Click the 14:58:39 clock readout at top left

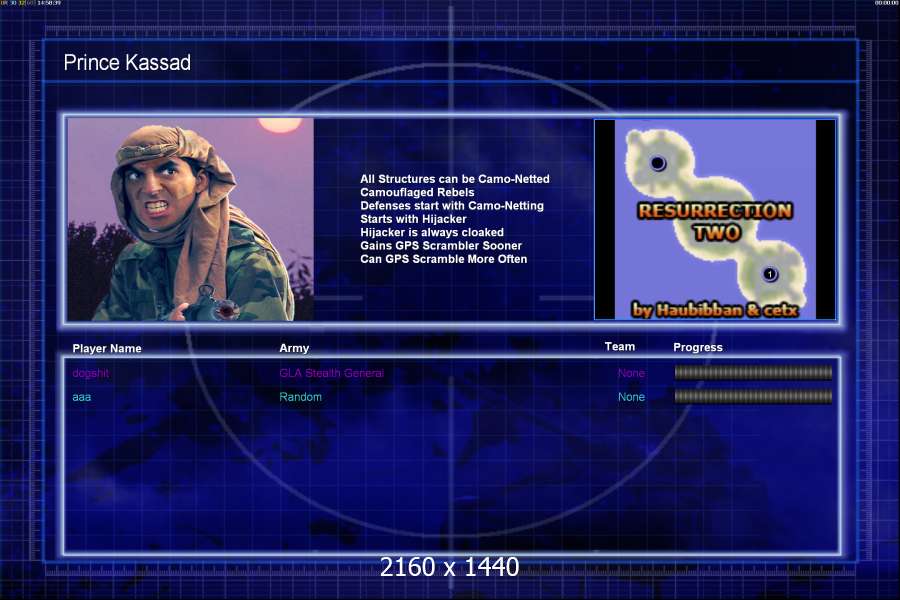(x=49, y=3)
